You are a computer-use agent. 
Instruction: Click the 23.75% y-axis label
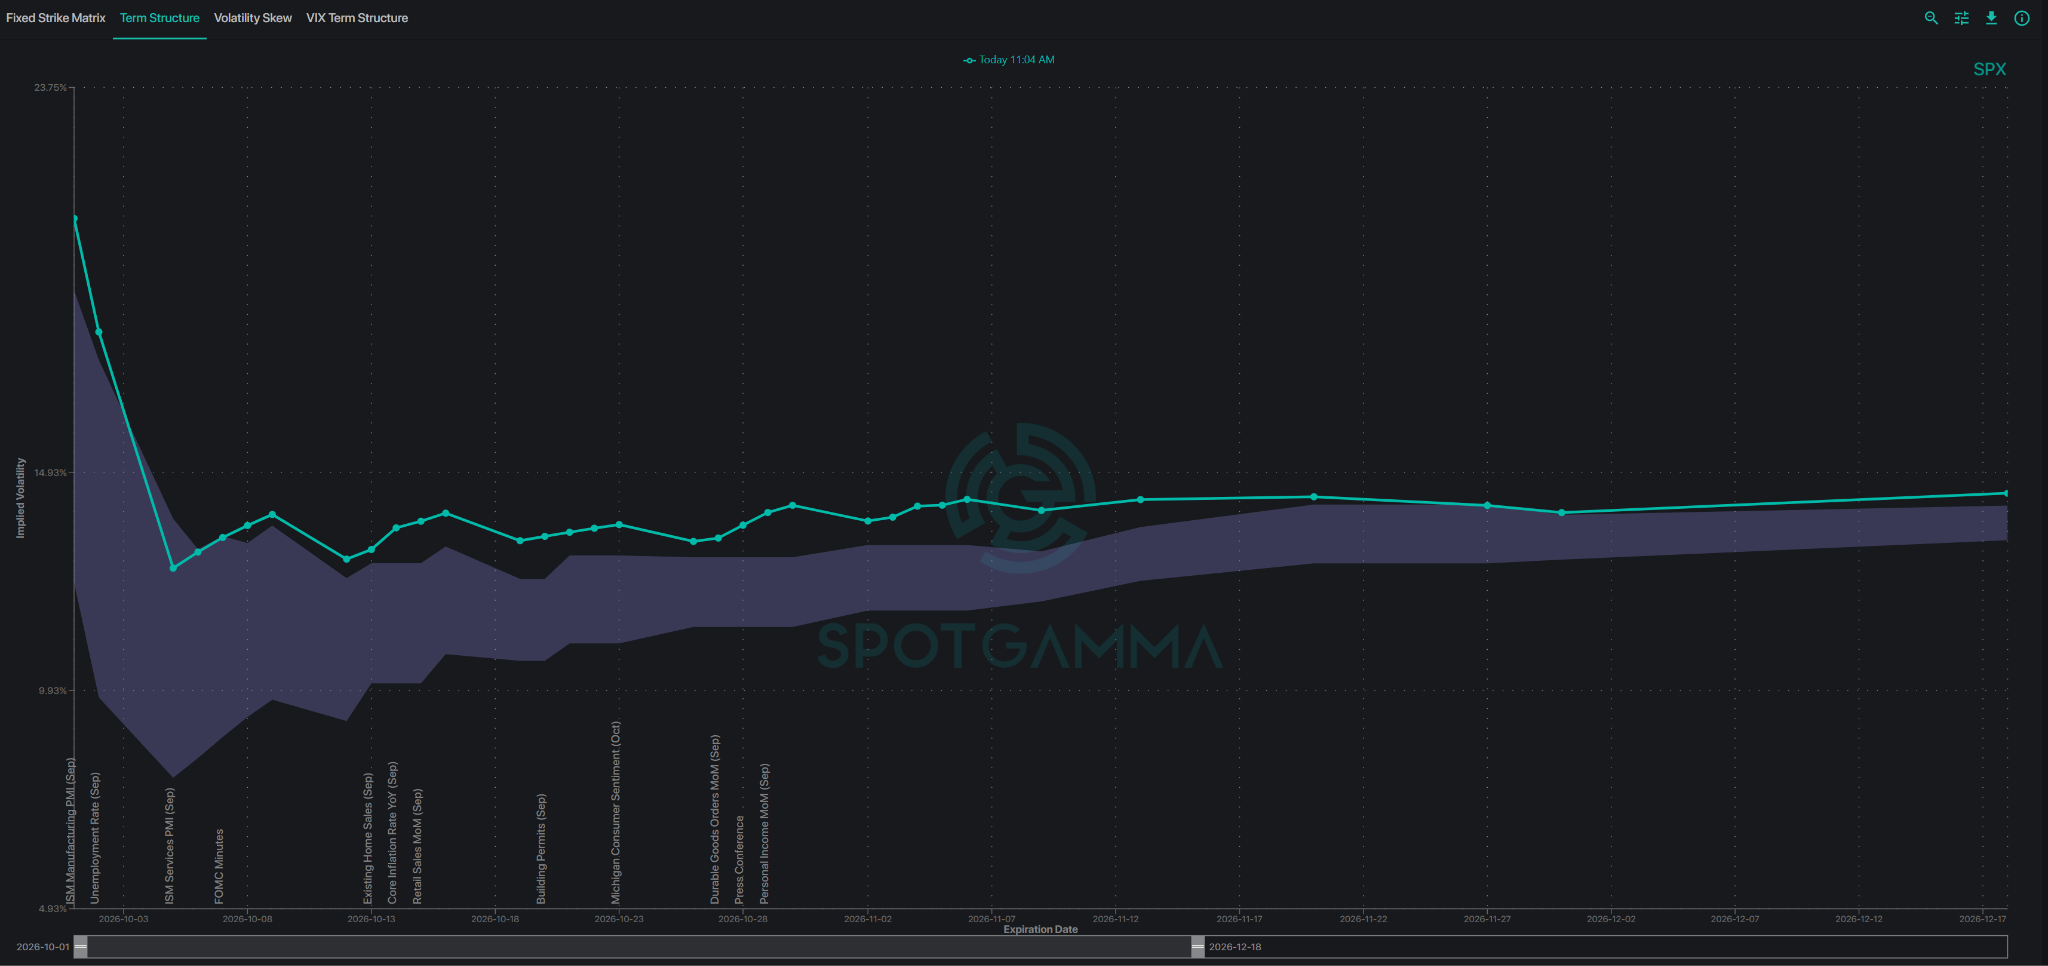tap(50, 88)
